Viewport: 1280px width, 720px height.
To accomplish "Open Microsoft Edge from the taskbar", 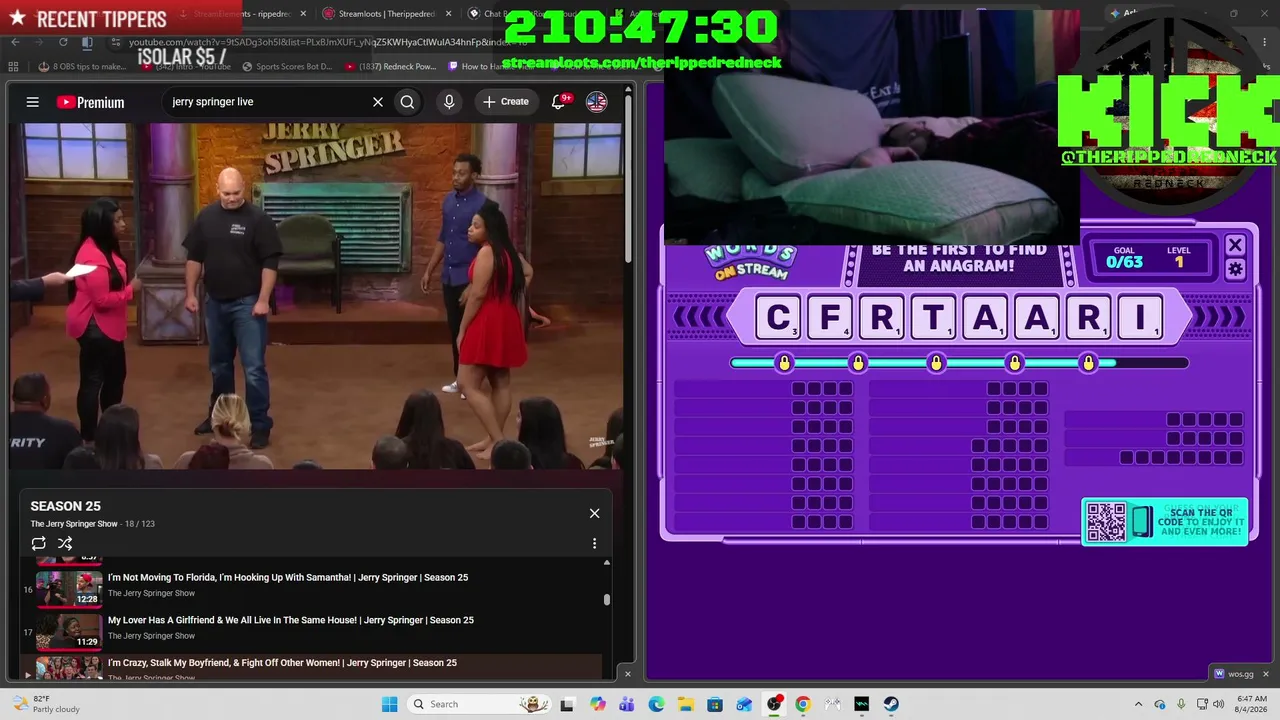I will point(656,704).
